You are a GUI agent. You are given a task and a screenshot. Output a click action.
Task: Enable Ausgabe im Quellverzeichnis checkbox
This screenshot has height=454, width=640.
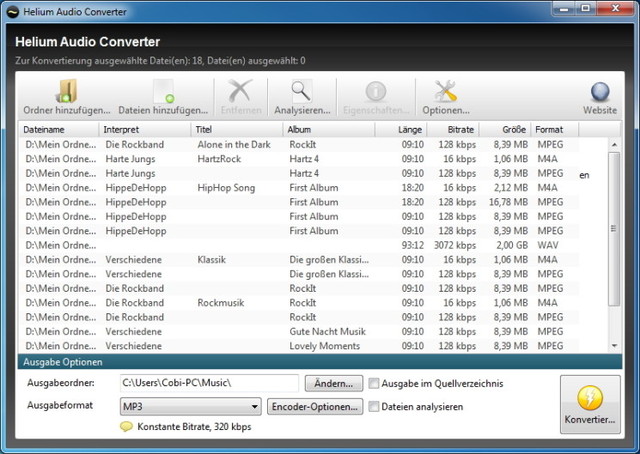point(373,383)
